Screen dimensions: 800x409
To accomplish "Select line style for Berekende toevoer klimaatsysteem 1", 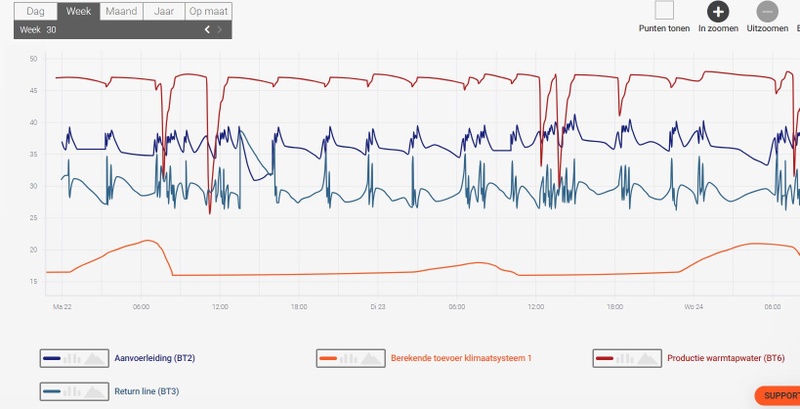I will tap(328, 359).
